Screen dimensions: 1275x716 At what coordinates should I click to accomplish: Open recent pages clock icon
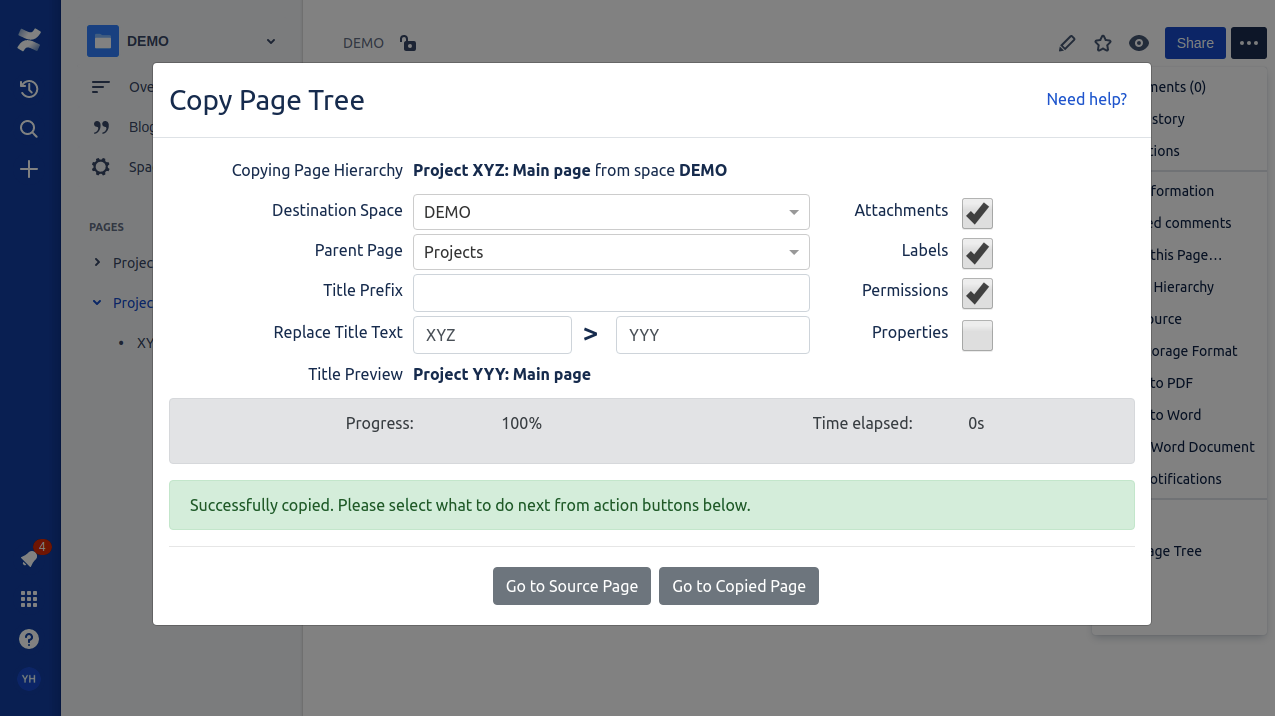point(29,89)
